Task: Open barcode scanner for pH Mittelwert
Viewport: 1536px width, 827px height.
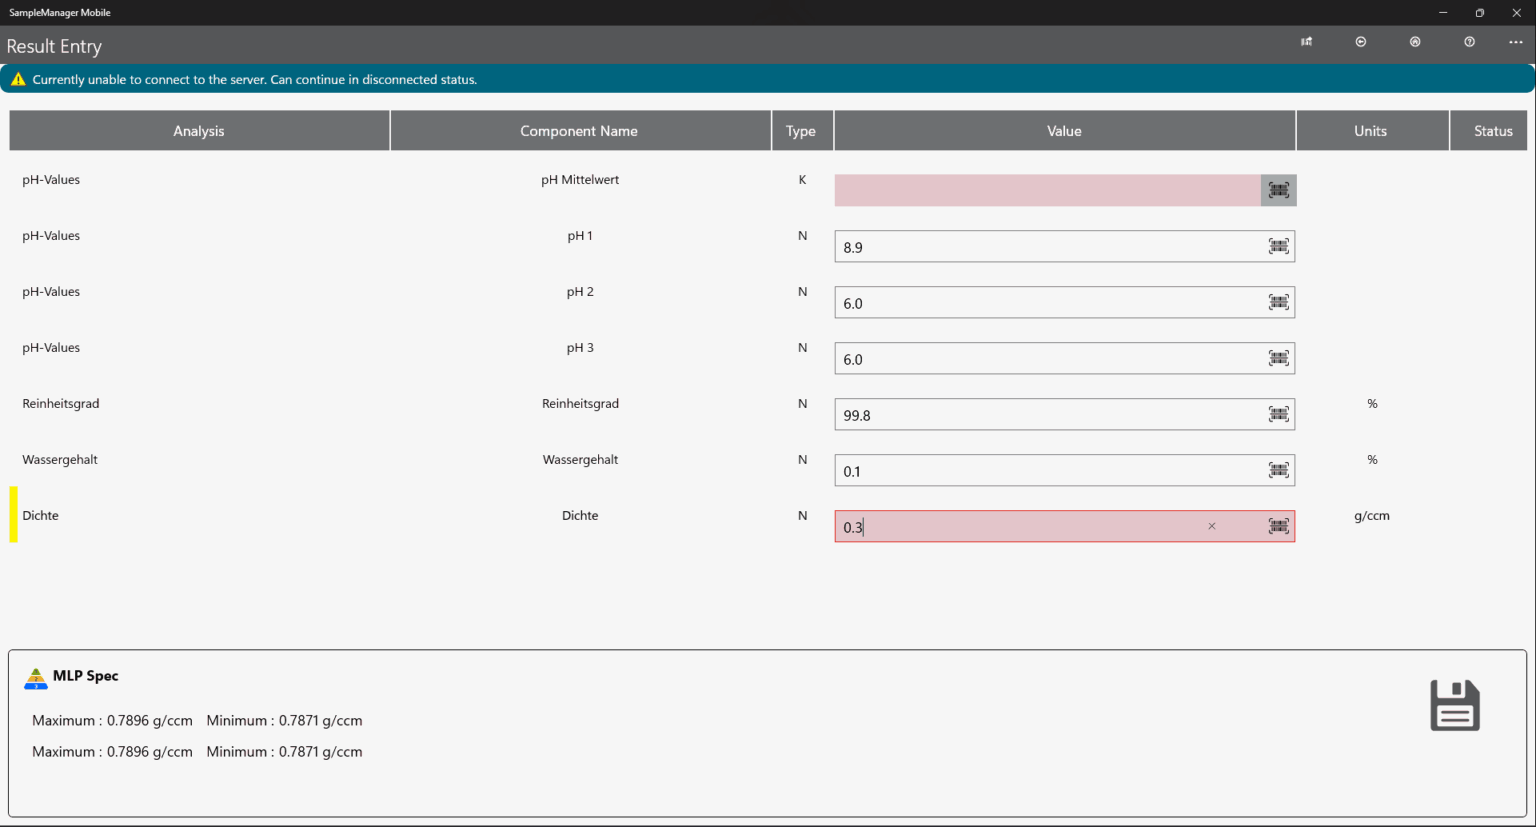Action: tap(1278, 190)
